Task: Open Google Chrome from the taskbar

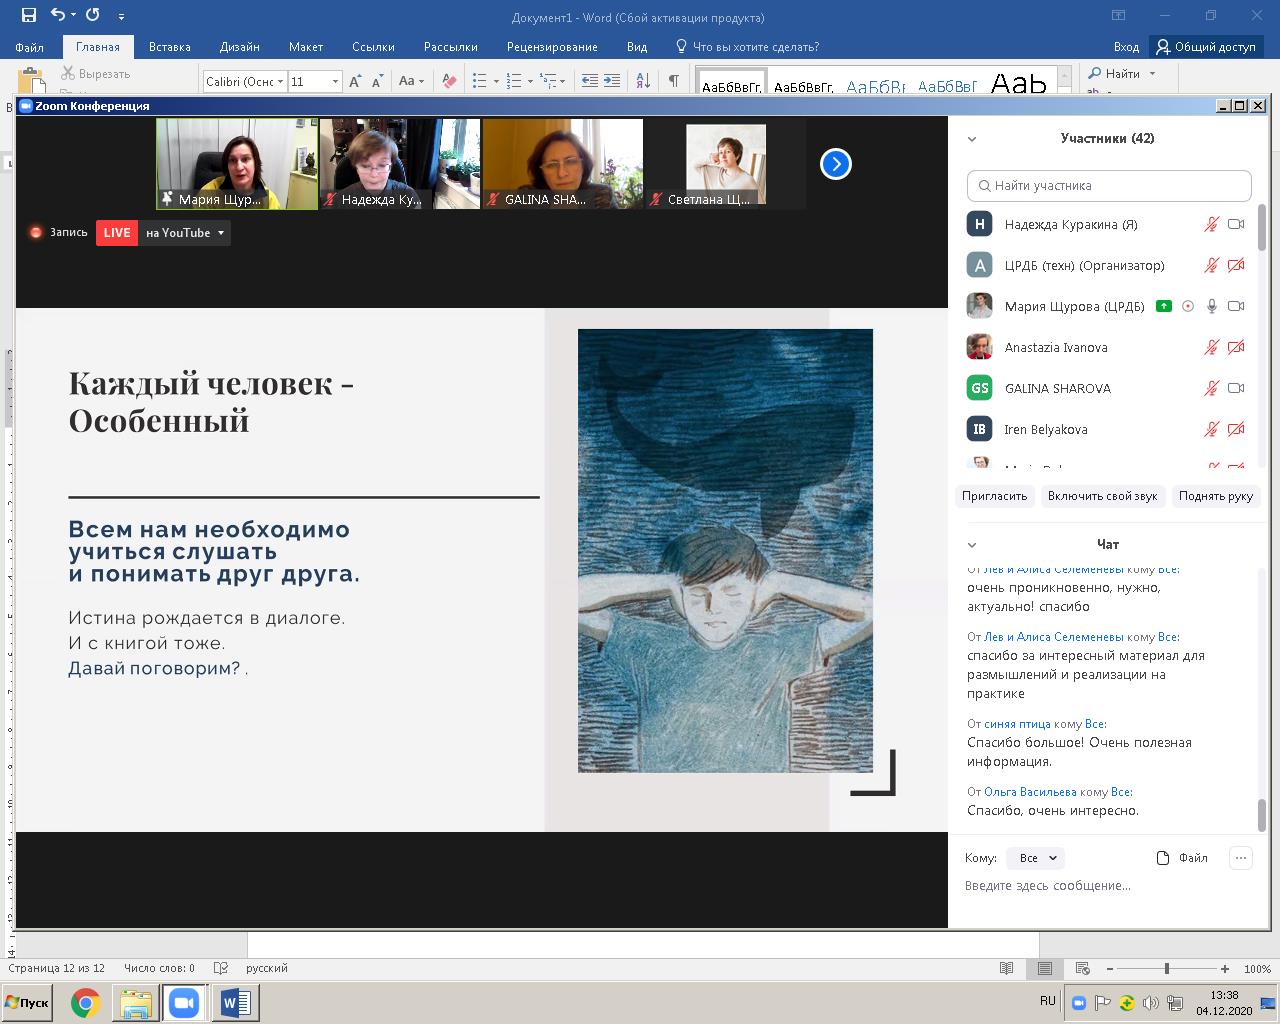Action: click(x=86, y=1002)
